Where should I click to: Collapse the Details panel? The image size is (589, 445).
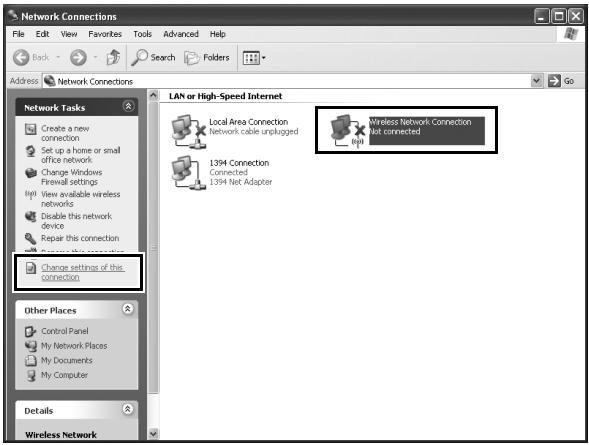(x=128, y=409)
